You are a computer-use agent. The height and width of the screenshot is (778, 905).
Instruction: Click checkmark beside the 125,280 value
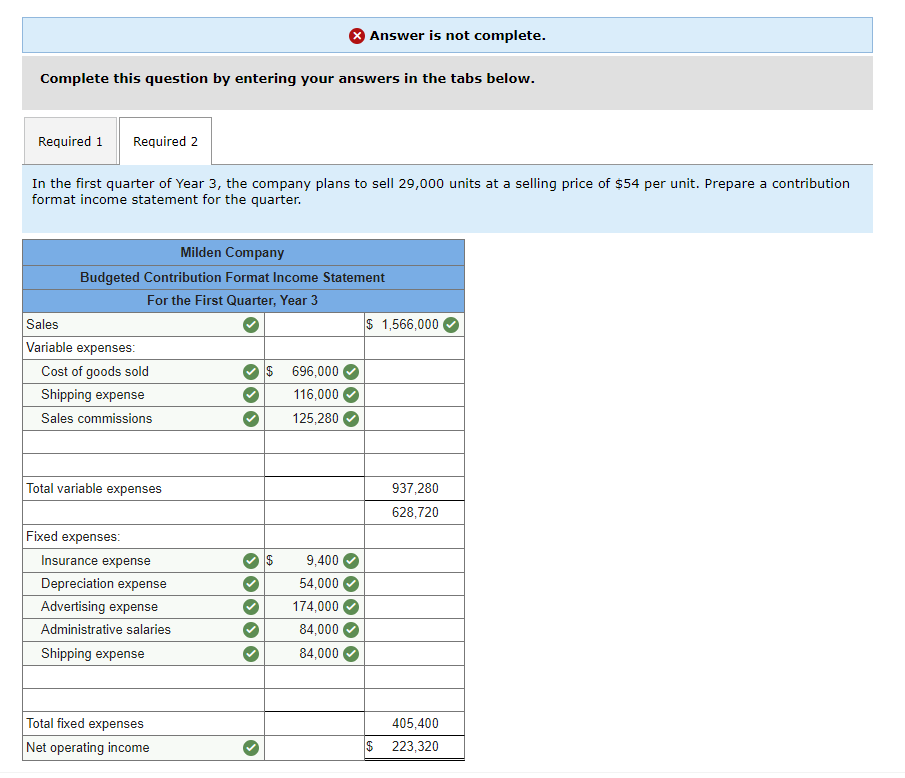coord(351,418)
